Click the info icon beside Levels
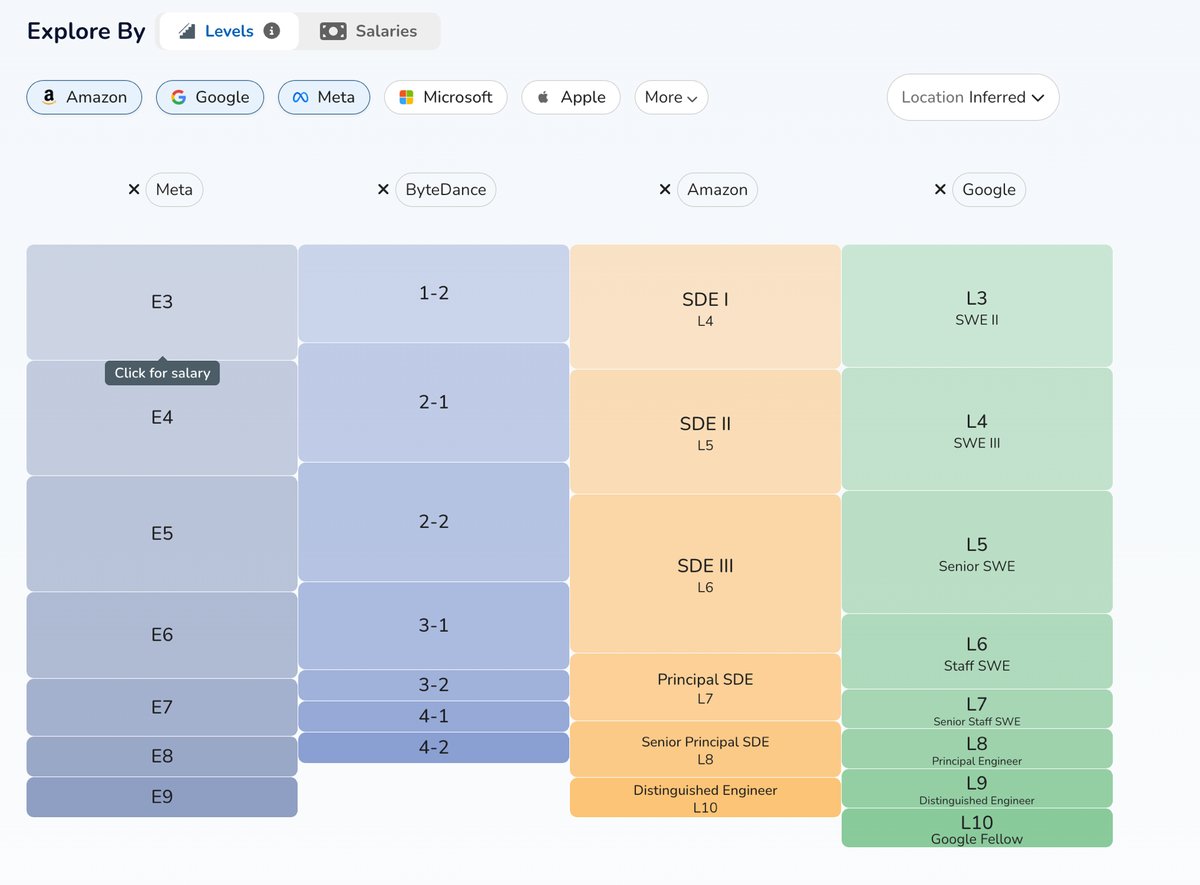This screenshot has width=1200, height=885. pyautogui.click(x=271, y=31)
